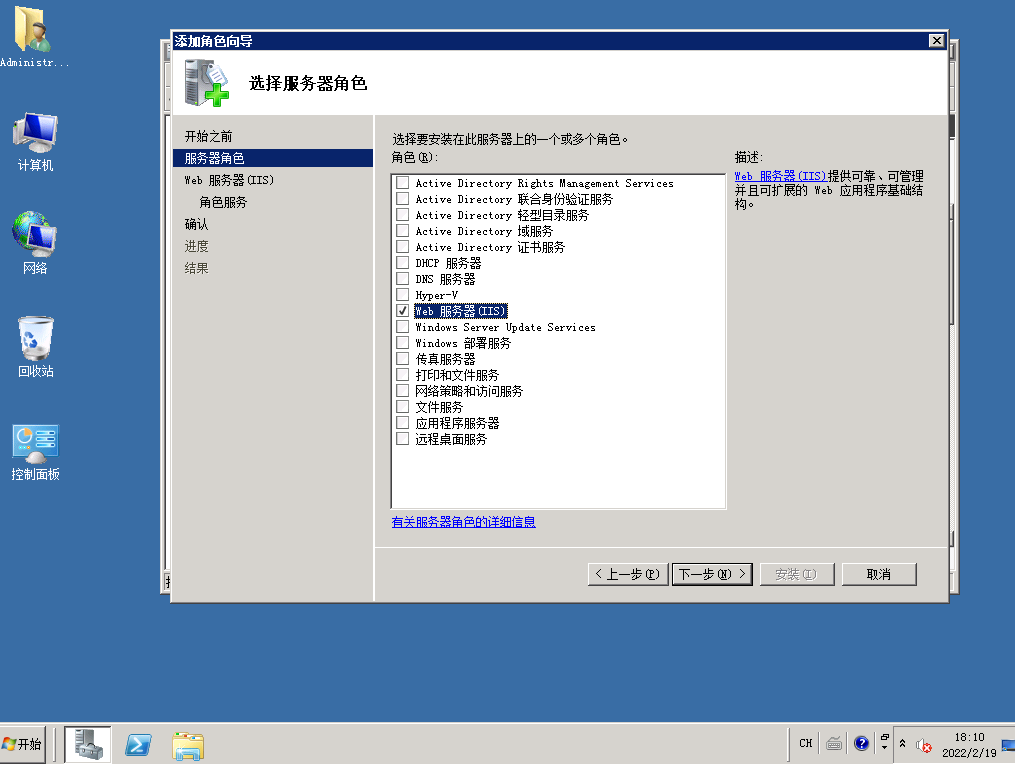
Task: Click the 开始 Start button
Action: 23,744
